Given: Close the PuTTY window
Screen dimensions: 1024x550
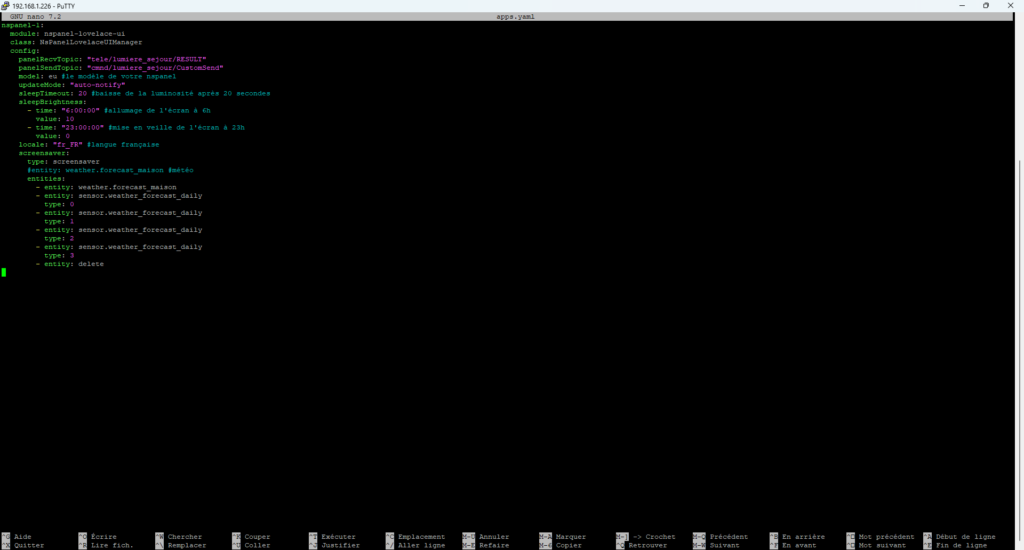Looking at the screenshot, I should (x=1010, y=5).
